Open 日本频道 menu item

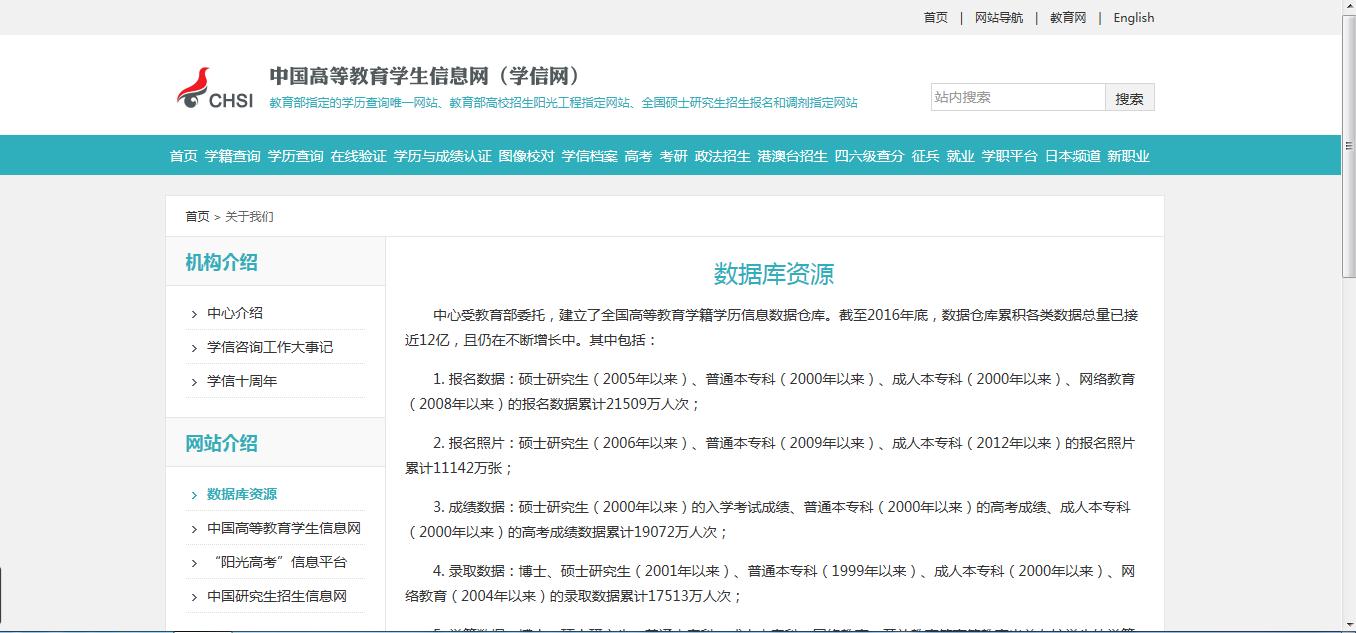coord(1072,156)
